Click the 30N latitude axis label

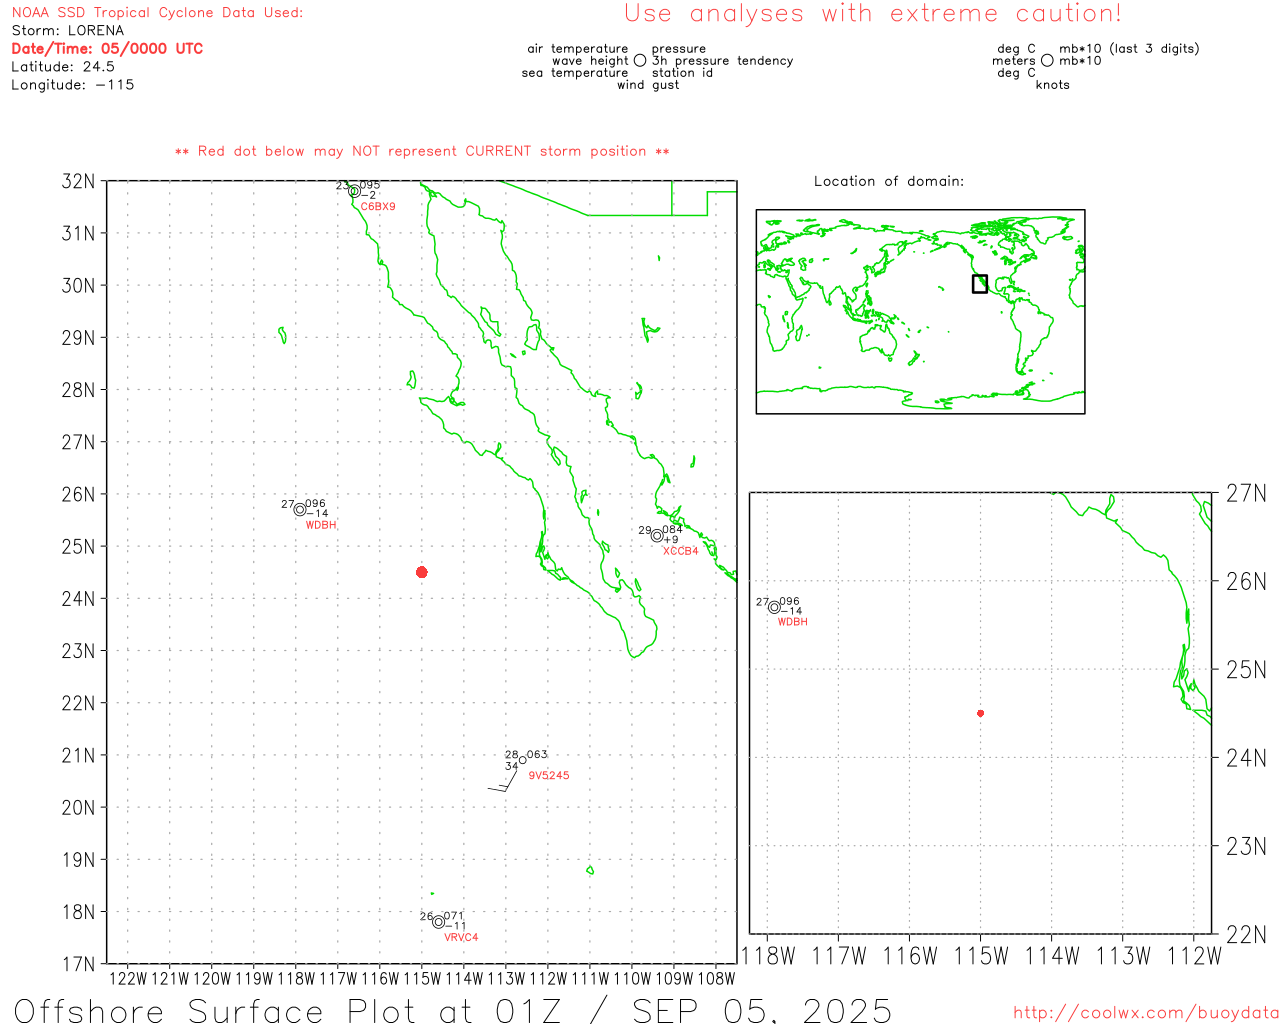[79, 285]
